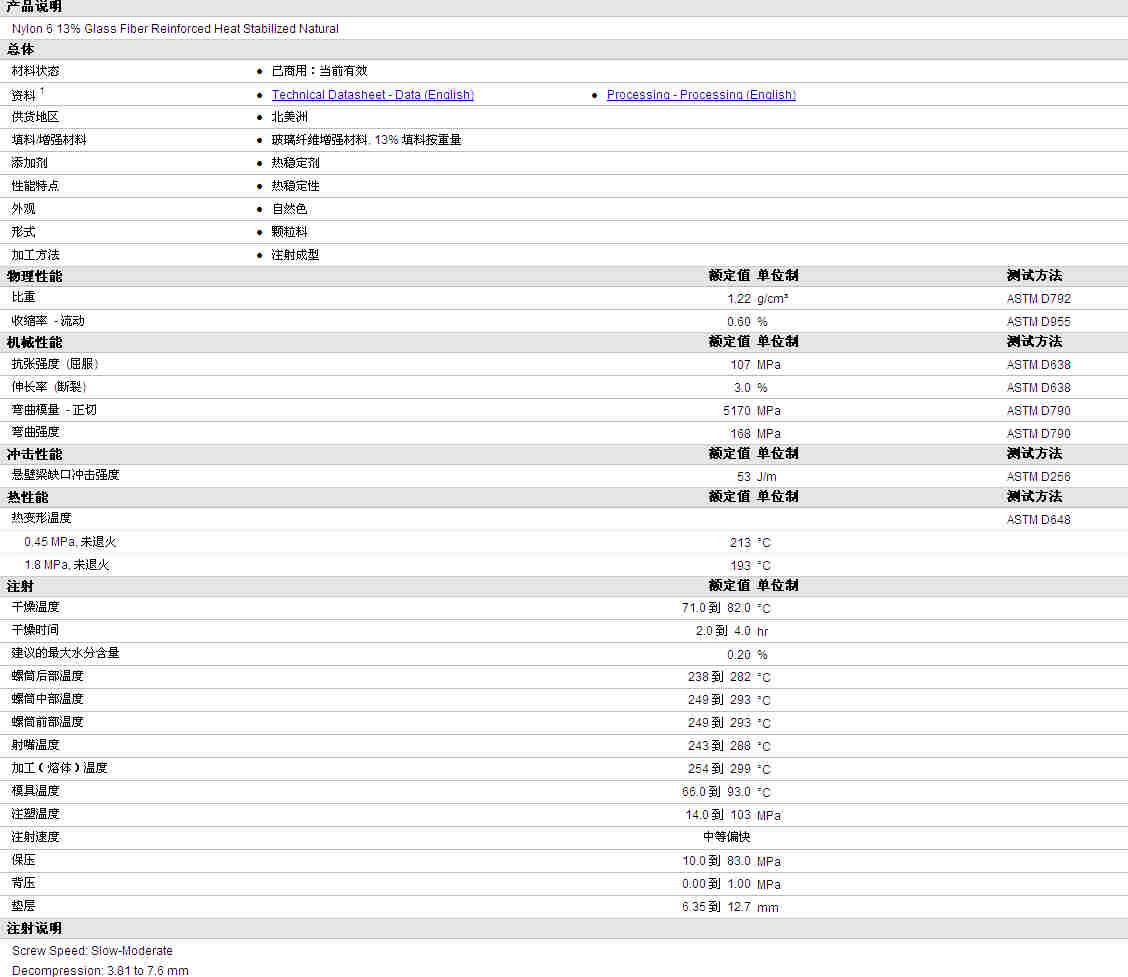Image resolution: width=1128 pixels, height=977 pixels.
Task: Select the injection pressure '14.0 到 103'
Action: [x=718, y=815]
